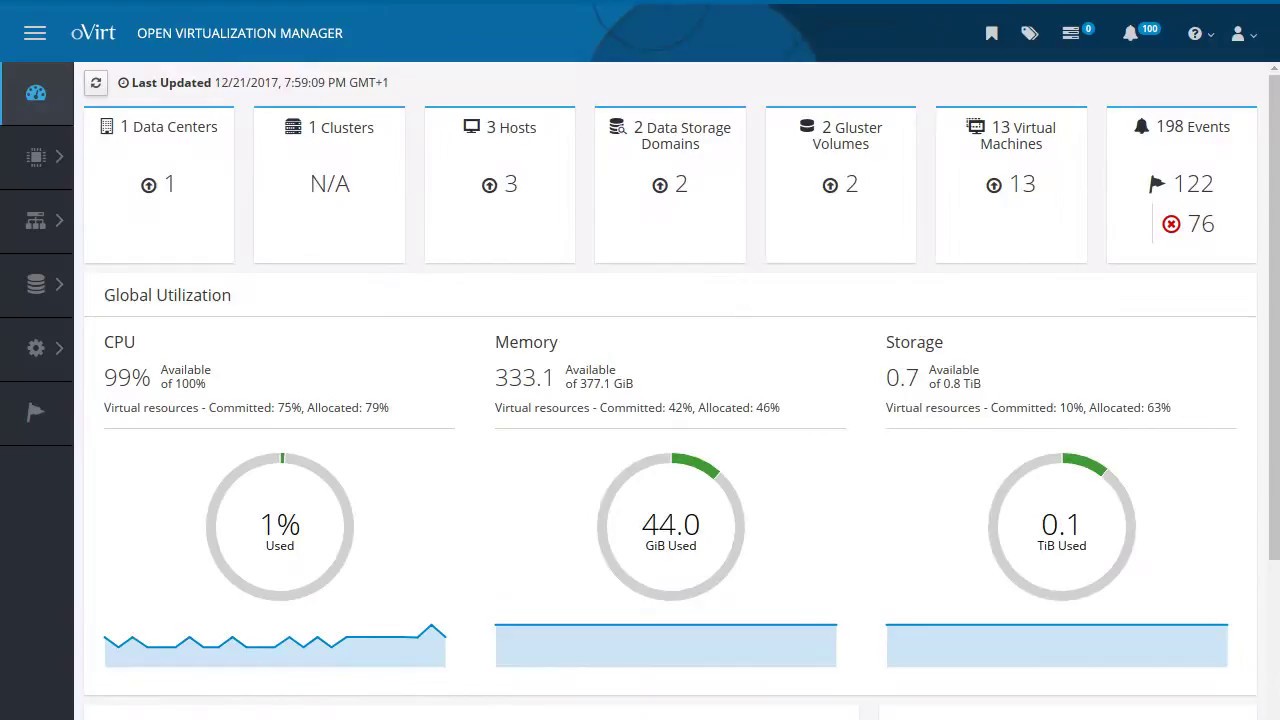
Task: Show the 76 error events
Action: coord(1188,224)
